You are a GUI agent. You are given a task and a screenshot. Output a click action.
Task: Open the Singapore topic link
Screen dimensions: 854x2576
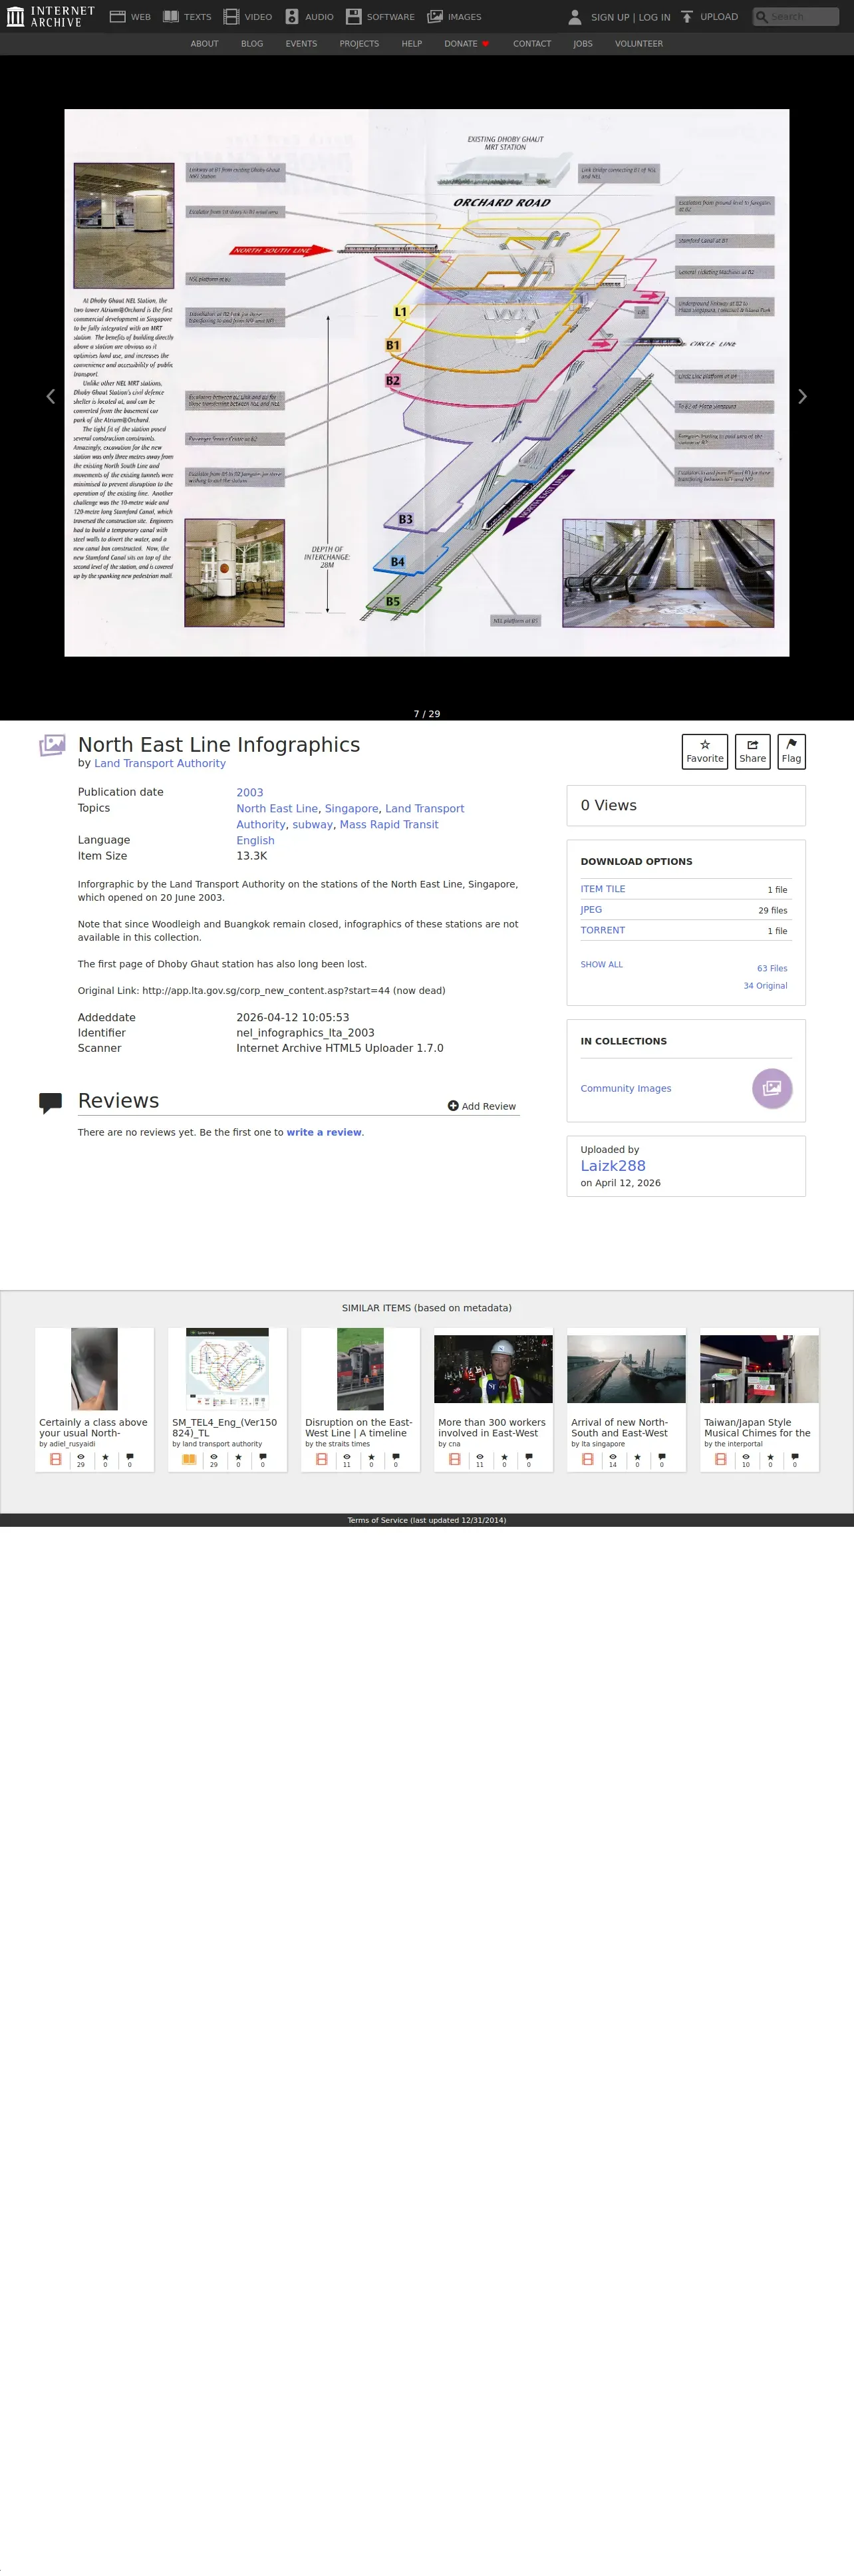(351, 809)
